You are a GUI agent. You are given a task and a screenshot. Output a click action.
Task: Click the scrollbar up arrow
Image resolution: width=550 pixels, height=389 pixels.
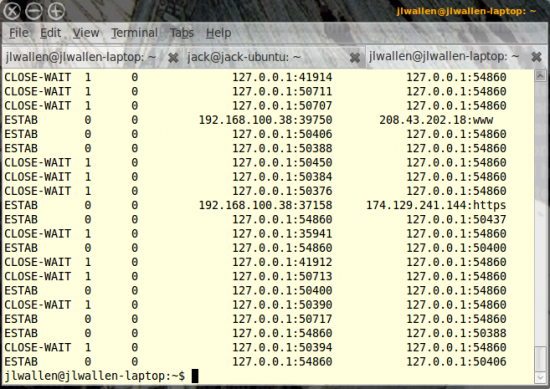tap(540, 75)
